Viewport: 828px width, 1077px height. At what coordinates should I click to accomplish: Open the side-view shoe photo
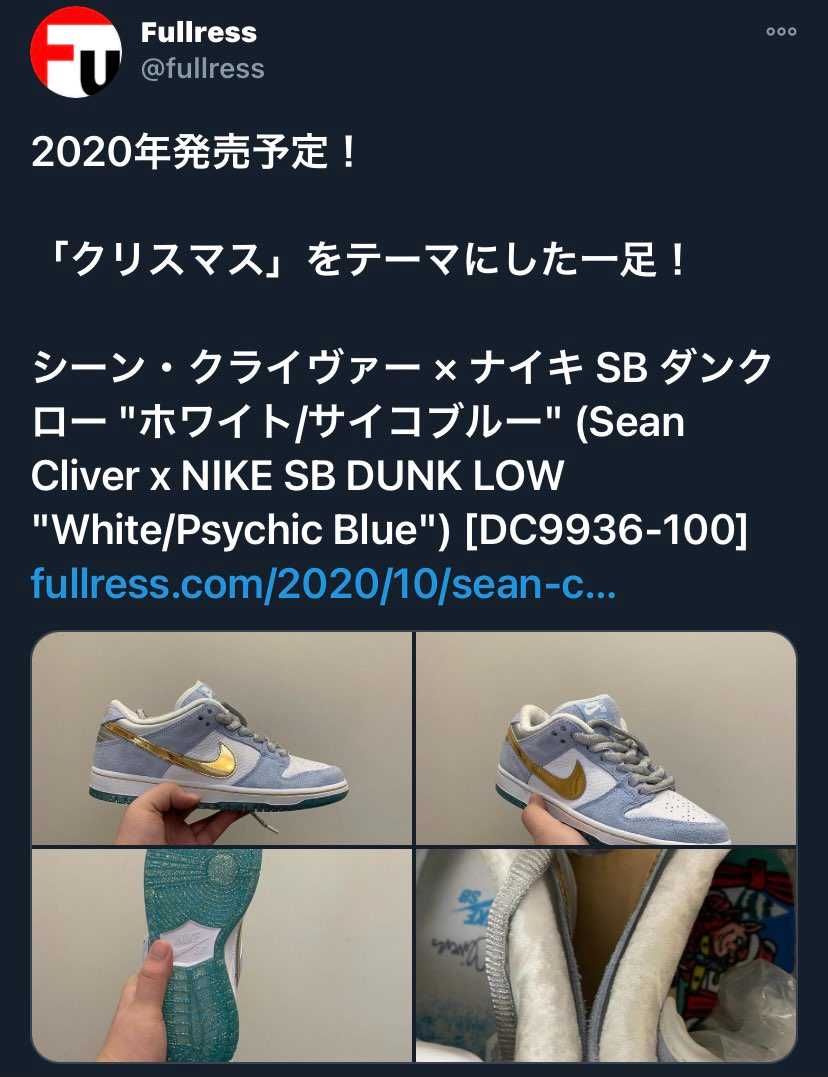221,738
